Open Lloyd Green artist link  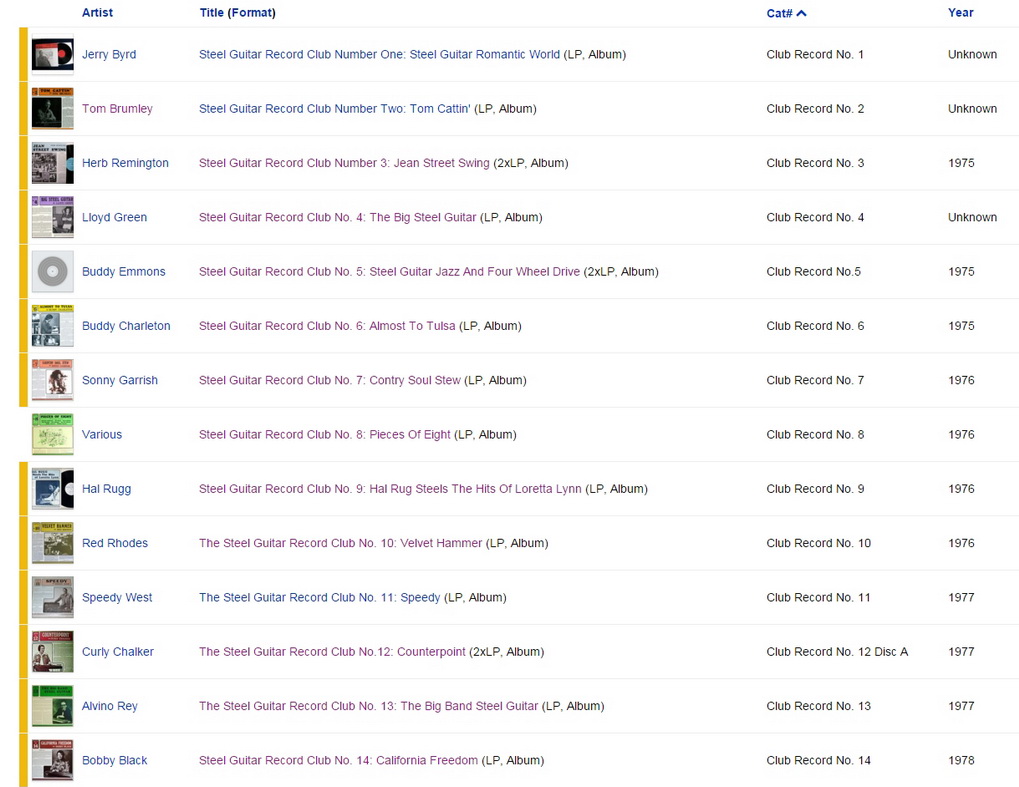click(114, 217)
